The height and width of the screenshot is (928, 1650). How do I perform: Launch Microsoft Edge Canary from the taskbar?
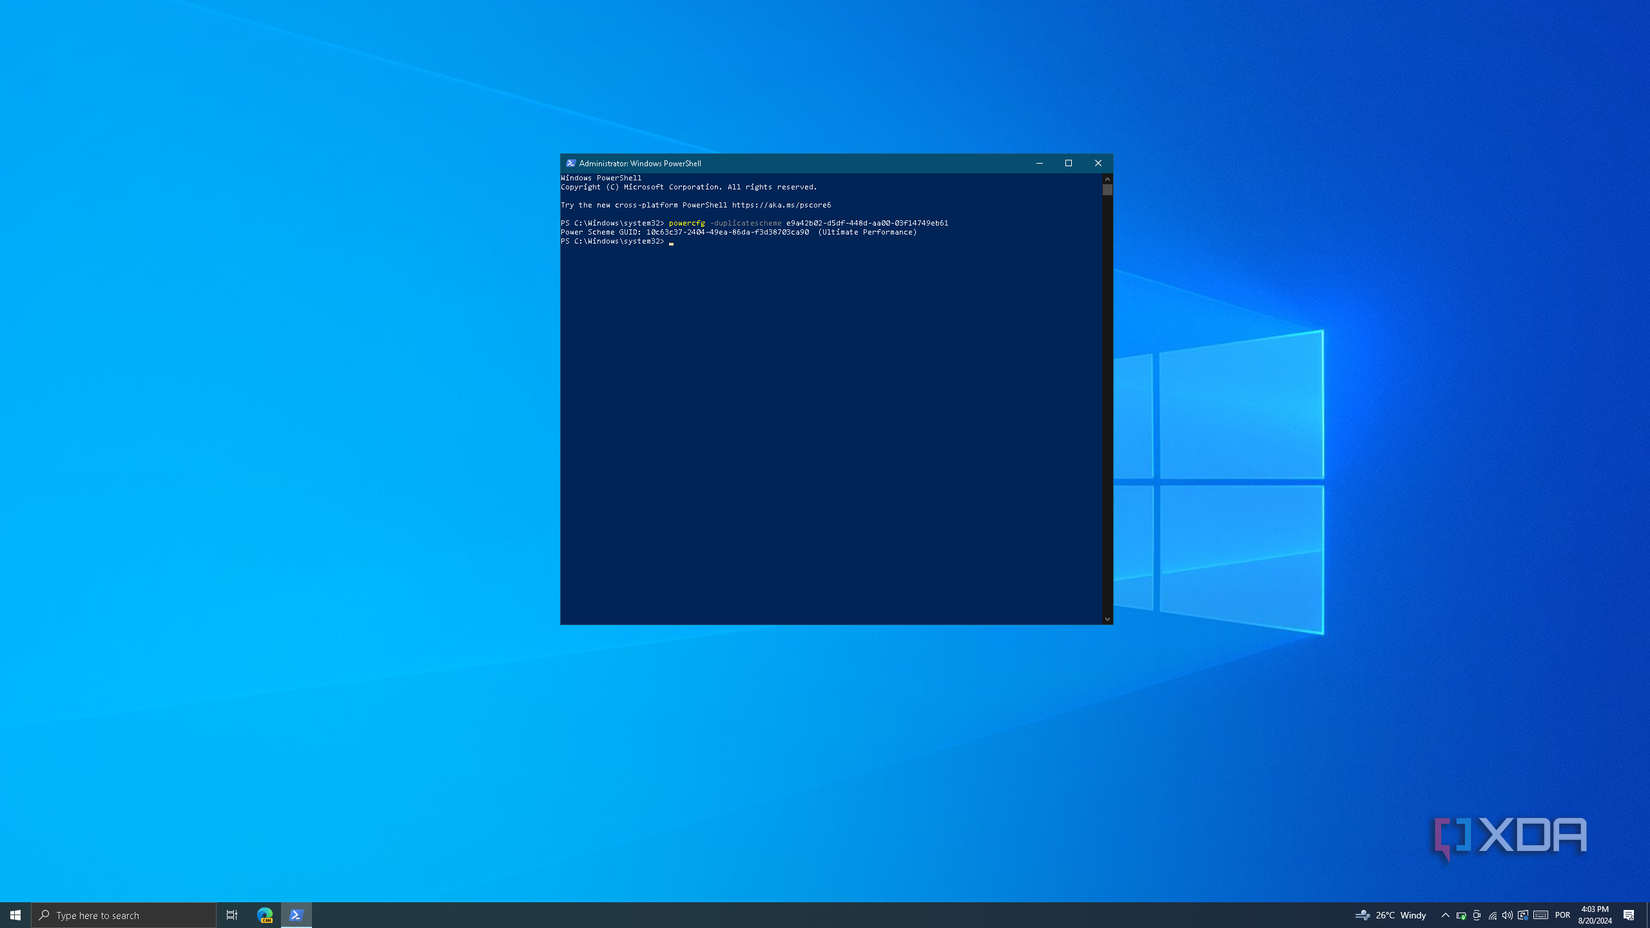coord(265,915)
